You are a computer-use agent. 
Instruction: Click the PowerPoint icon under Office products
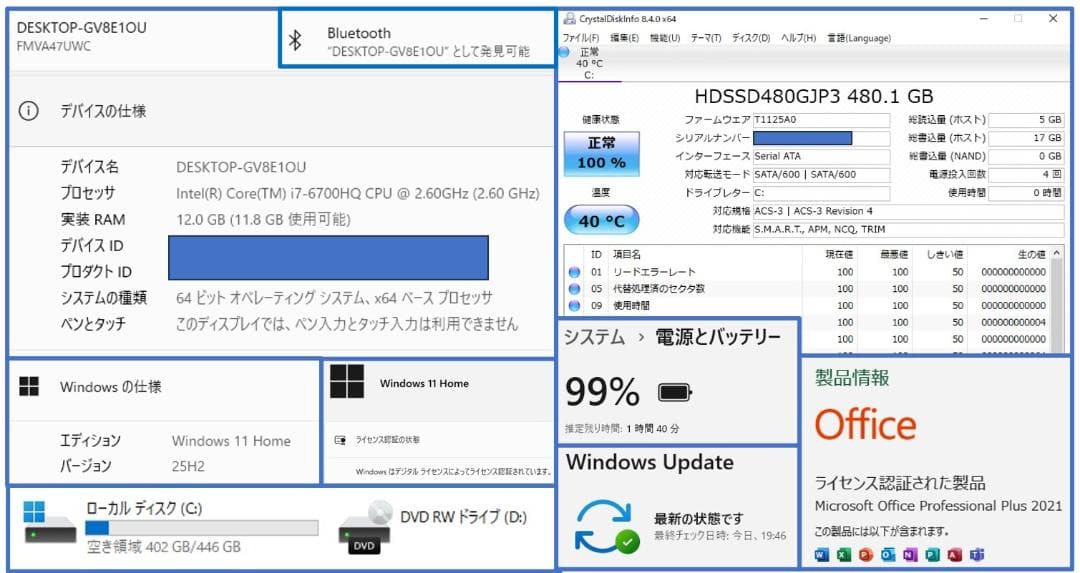866,554
